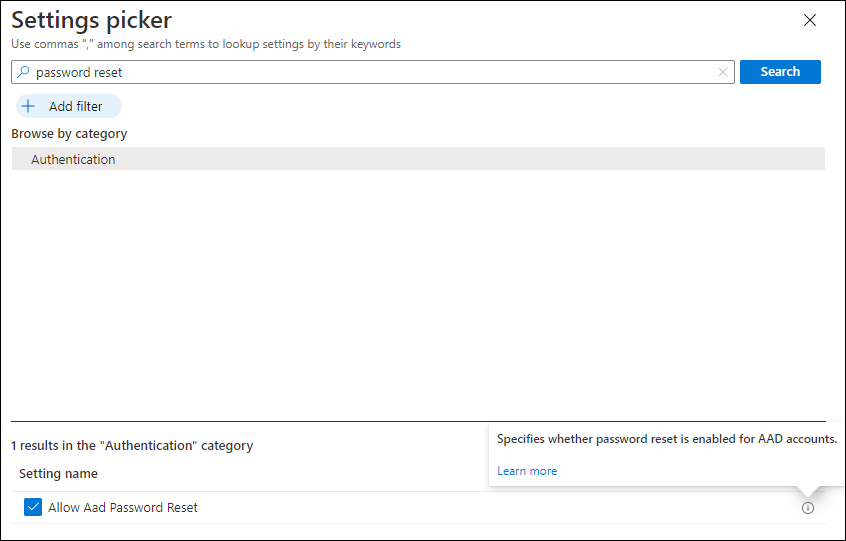Click the Setting name column header

point(58,473)
